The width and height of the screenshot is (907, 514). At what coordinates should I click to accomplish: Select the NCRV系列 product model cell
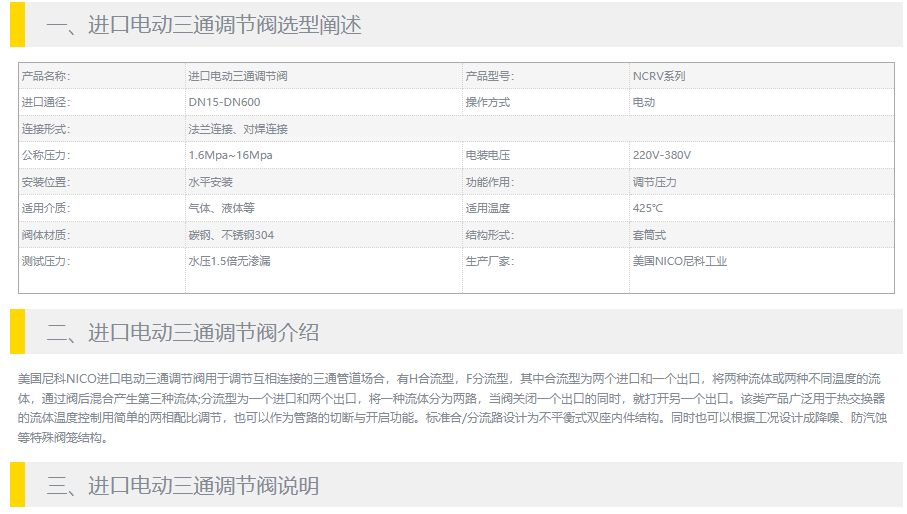[x=658, y=76]
